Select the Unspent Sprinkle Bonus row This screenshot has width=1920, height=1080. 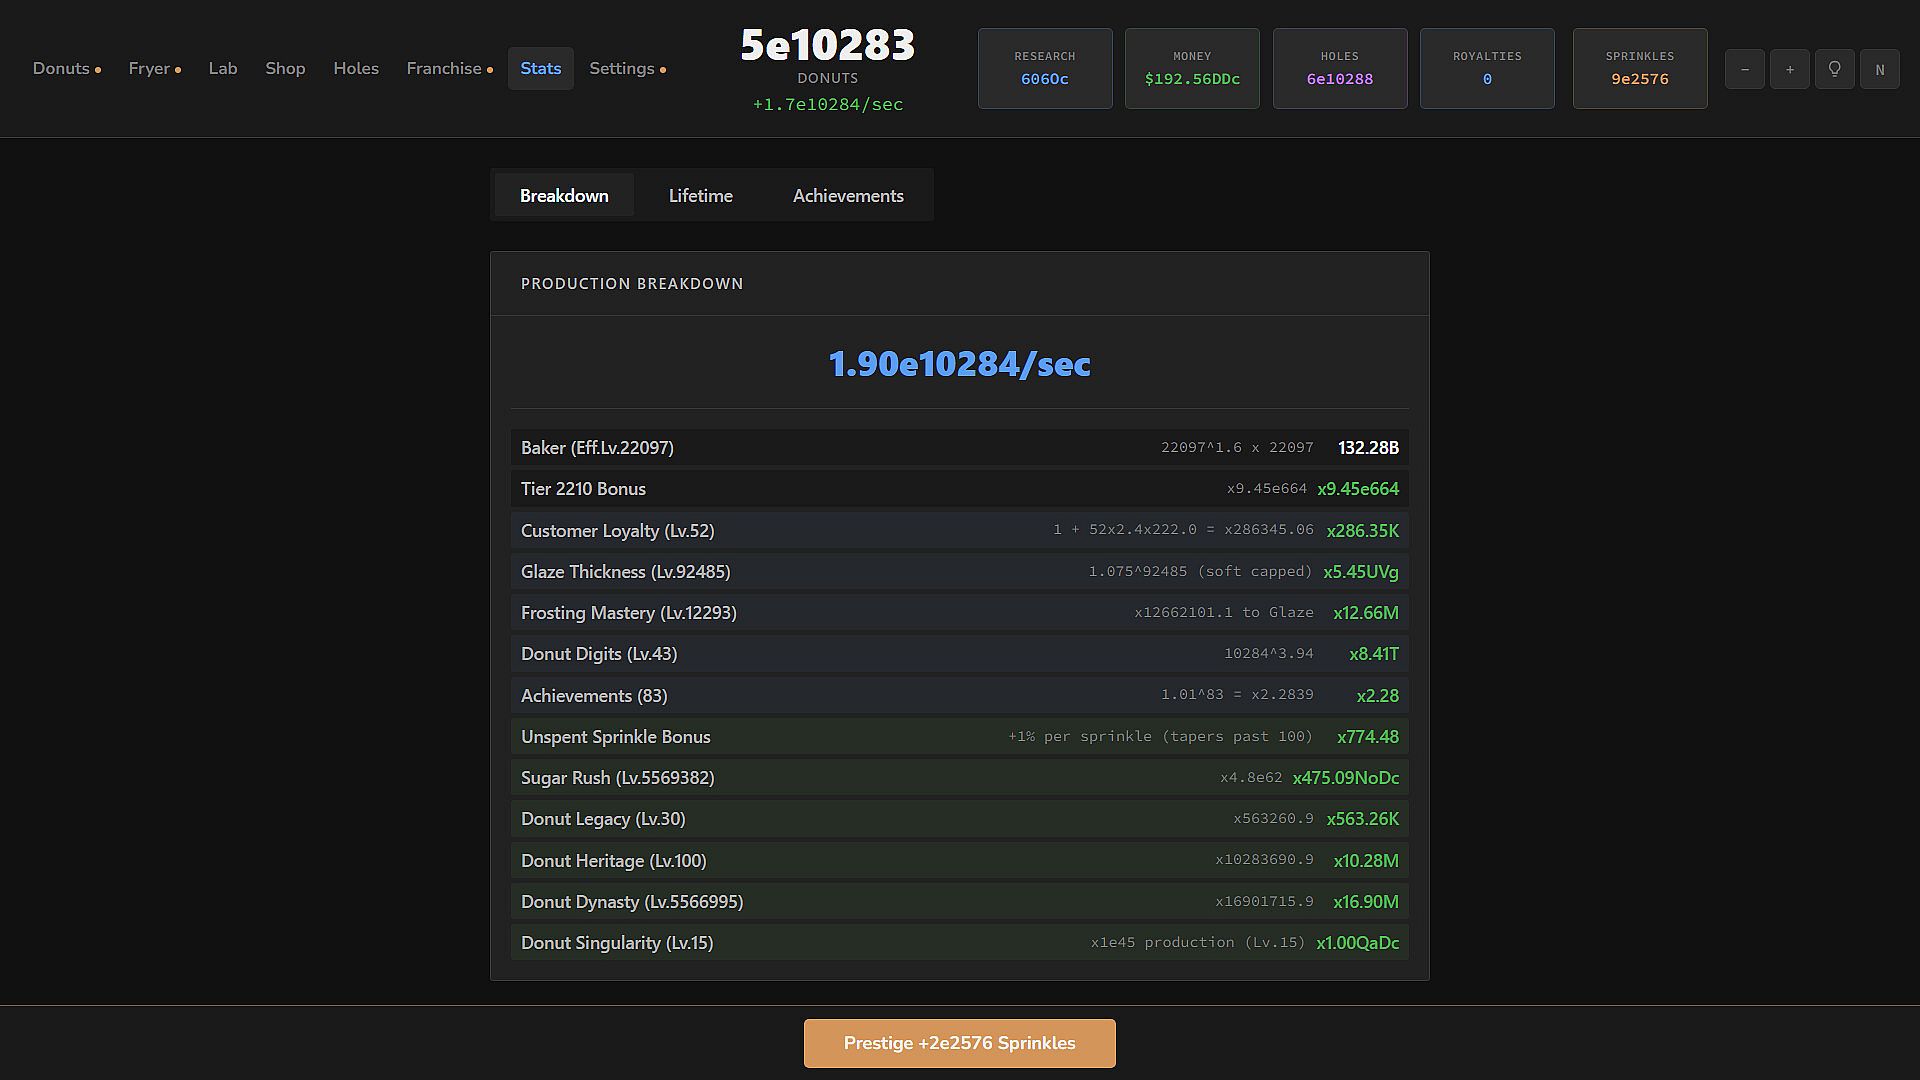pos(960,736)
